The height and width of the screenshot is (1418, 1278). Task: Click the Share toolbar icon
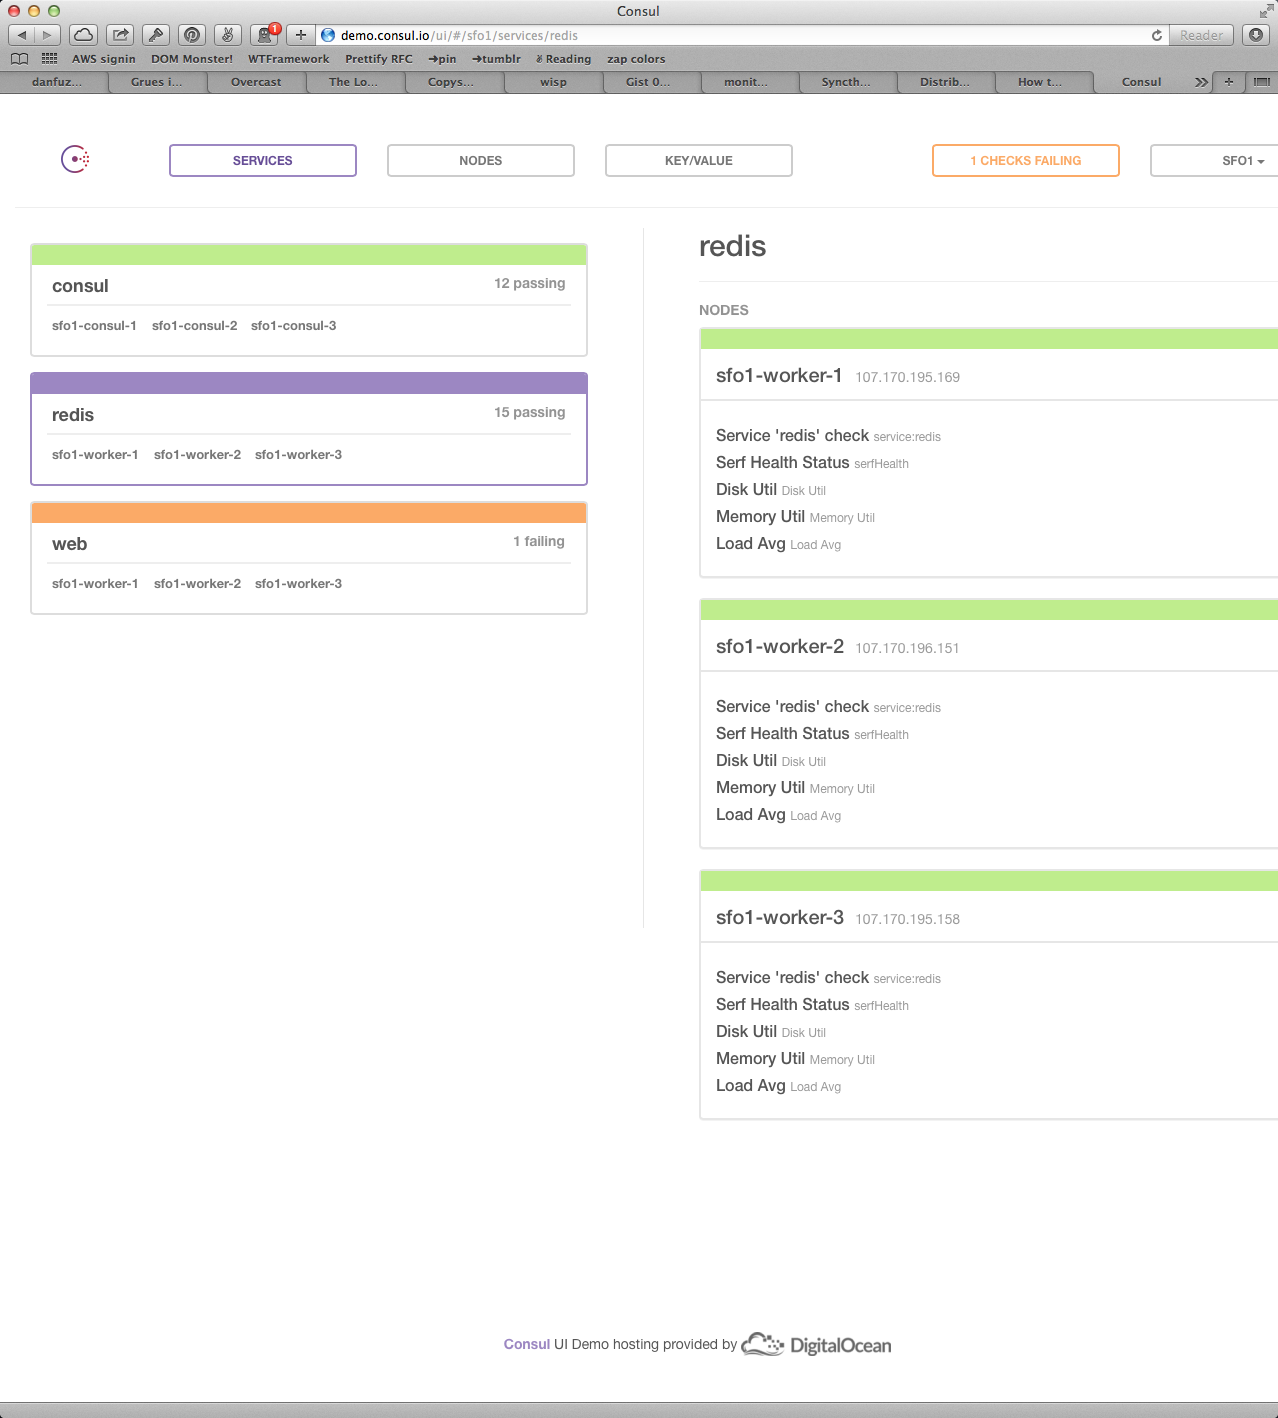tap(120, 35)
